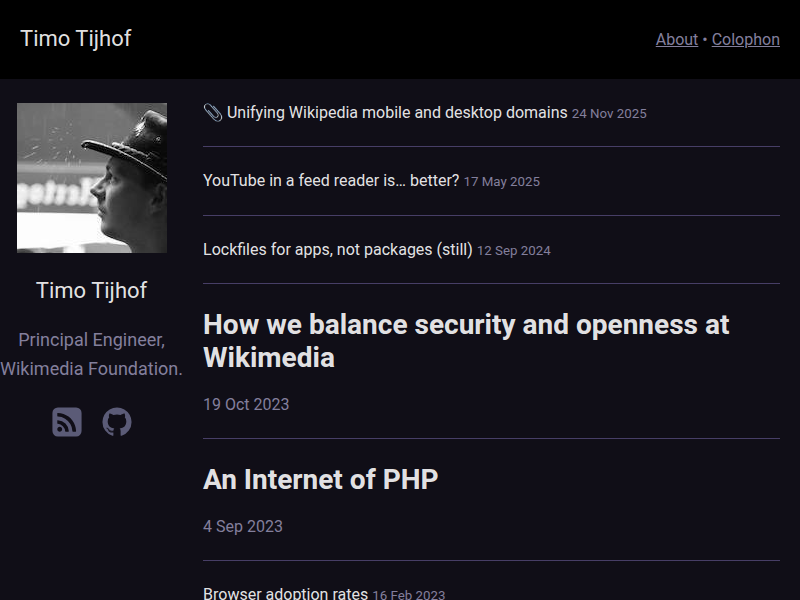Screen dimensions: 800x600
Task: Click the date 17 May 2025
Action: [x=502, y=182]
